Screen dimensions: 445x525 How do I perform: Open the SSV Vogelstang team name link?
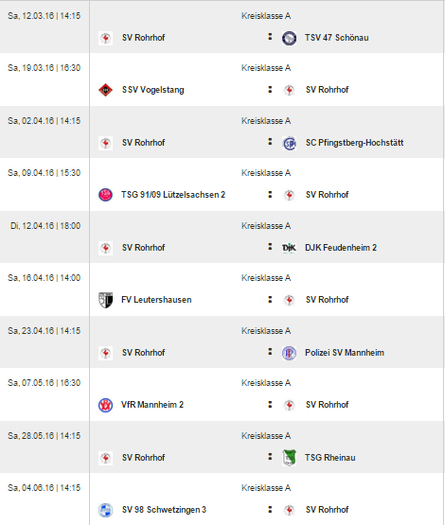coord(153,90)
